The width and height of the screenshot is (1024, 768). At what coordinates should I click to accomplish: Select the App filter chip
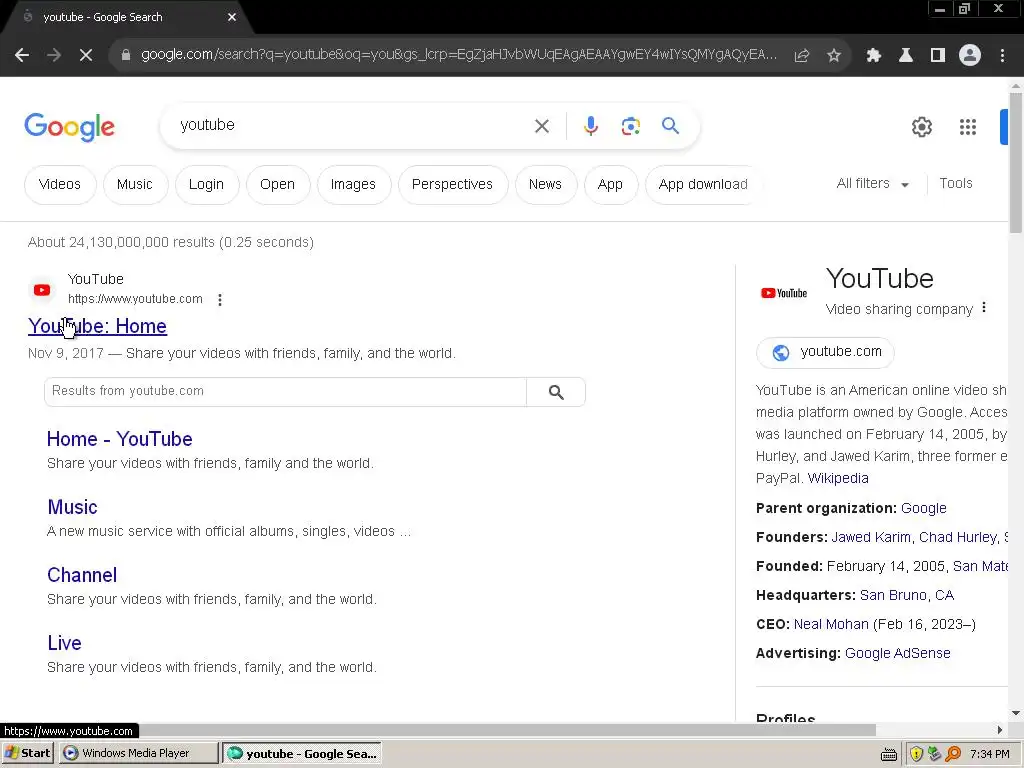(x=610, y=185)
